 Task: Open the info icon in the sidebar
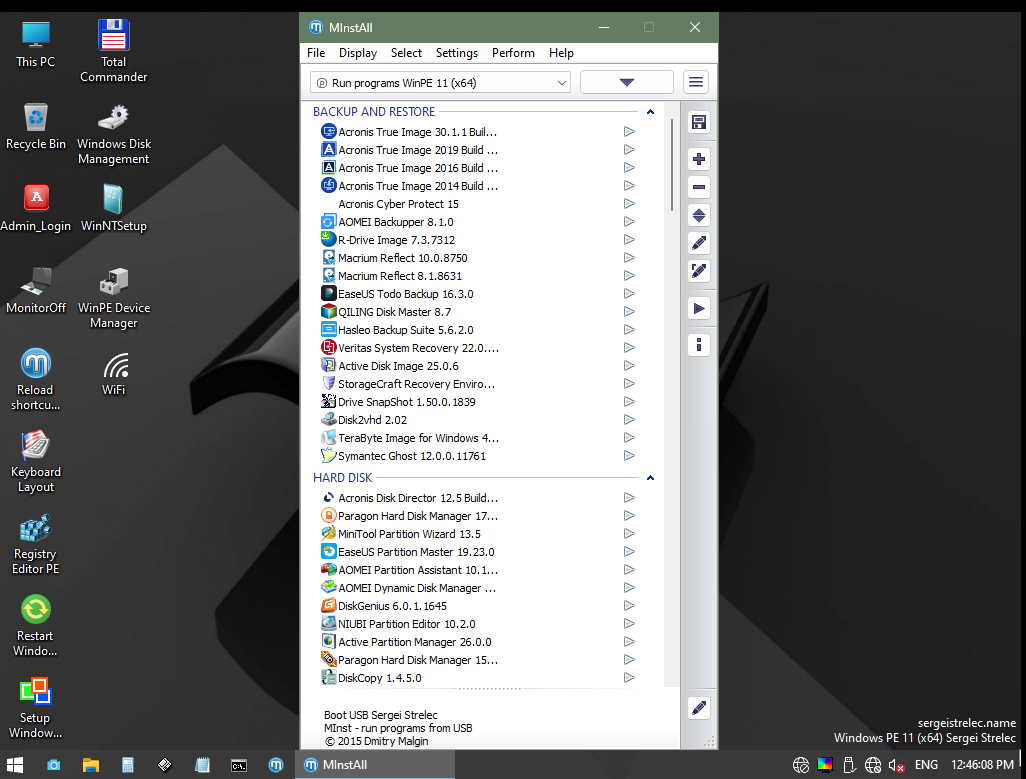coord(699,345)
